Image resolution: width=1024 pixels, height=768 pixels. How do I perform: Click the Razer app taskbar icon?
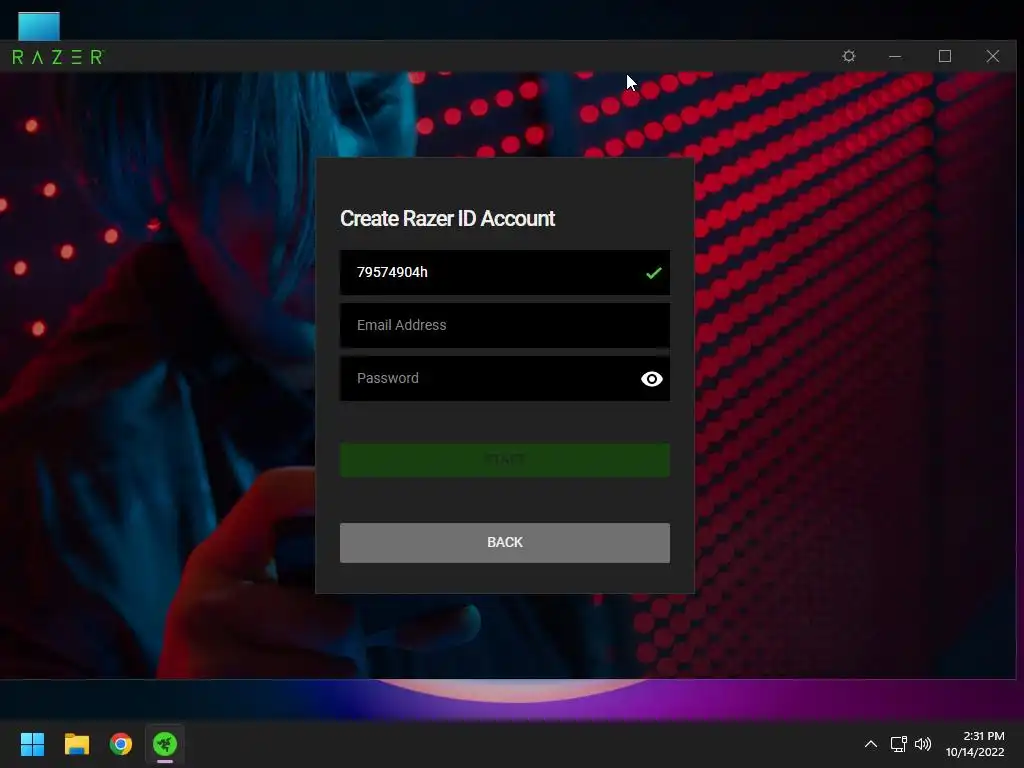coord(165,744)
